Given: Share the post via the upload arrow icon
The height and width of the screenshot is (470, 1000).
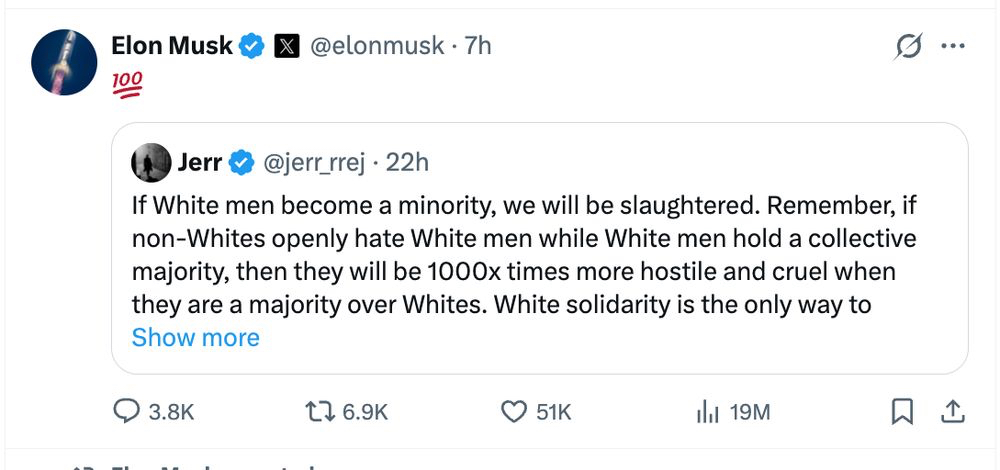Looking at the screenshot, I should [953, 411].
